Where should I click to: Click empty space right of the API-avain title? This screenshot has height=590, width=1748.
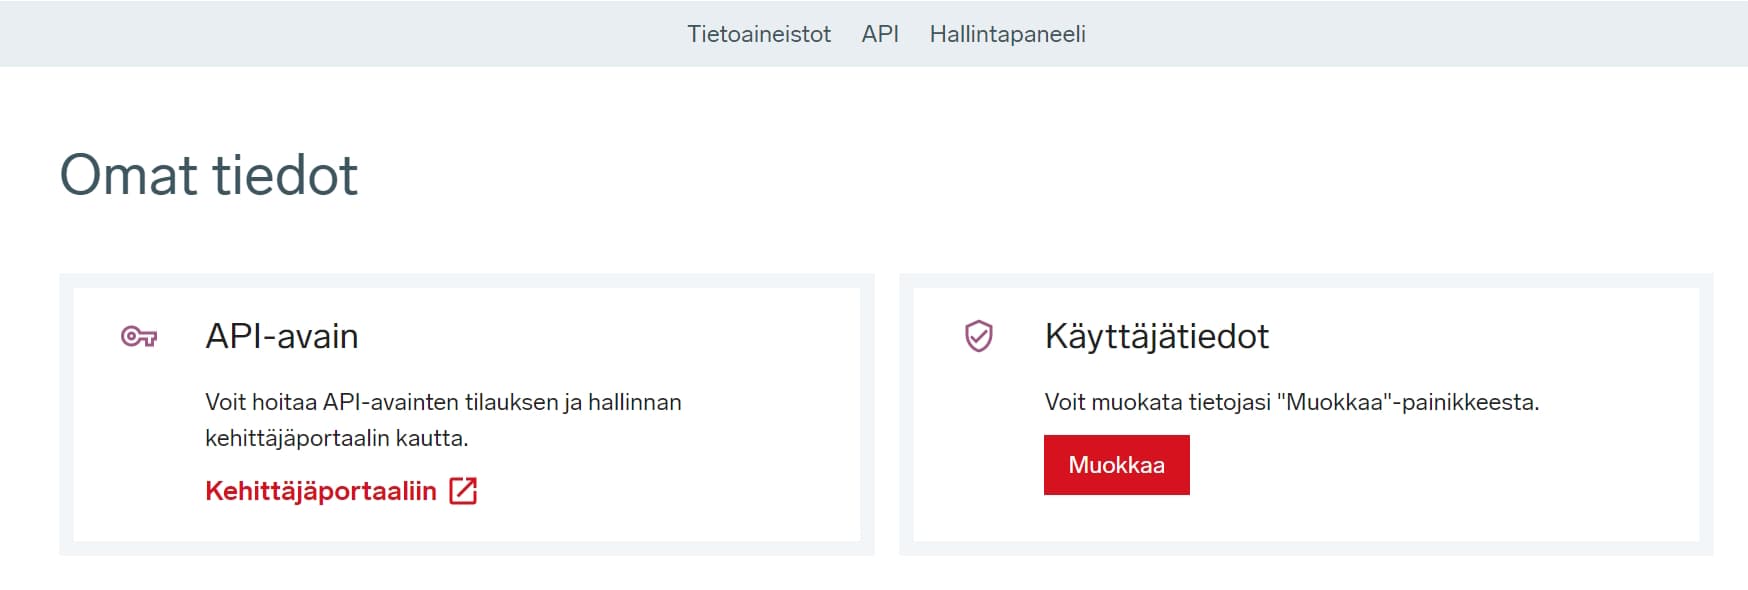pyautogui.click(x=600, y=337)
